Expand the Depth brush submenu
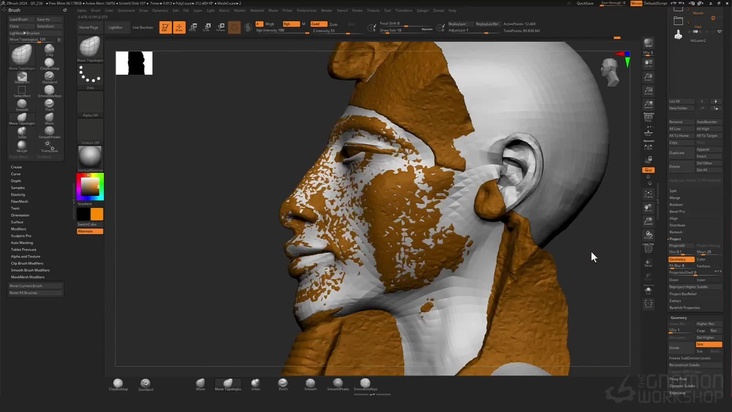The width and height of the screenshot is (732, 412). pyautogui.click(x=16, y=181)
